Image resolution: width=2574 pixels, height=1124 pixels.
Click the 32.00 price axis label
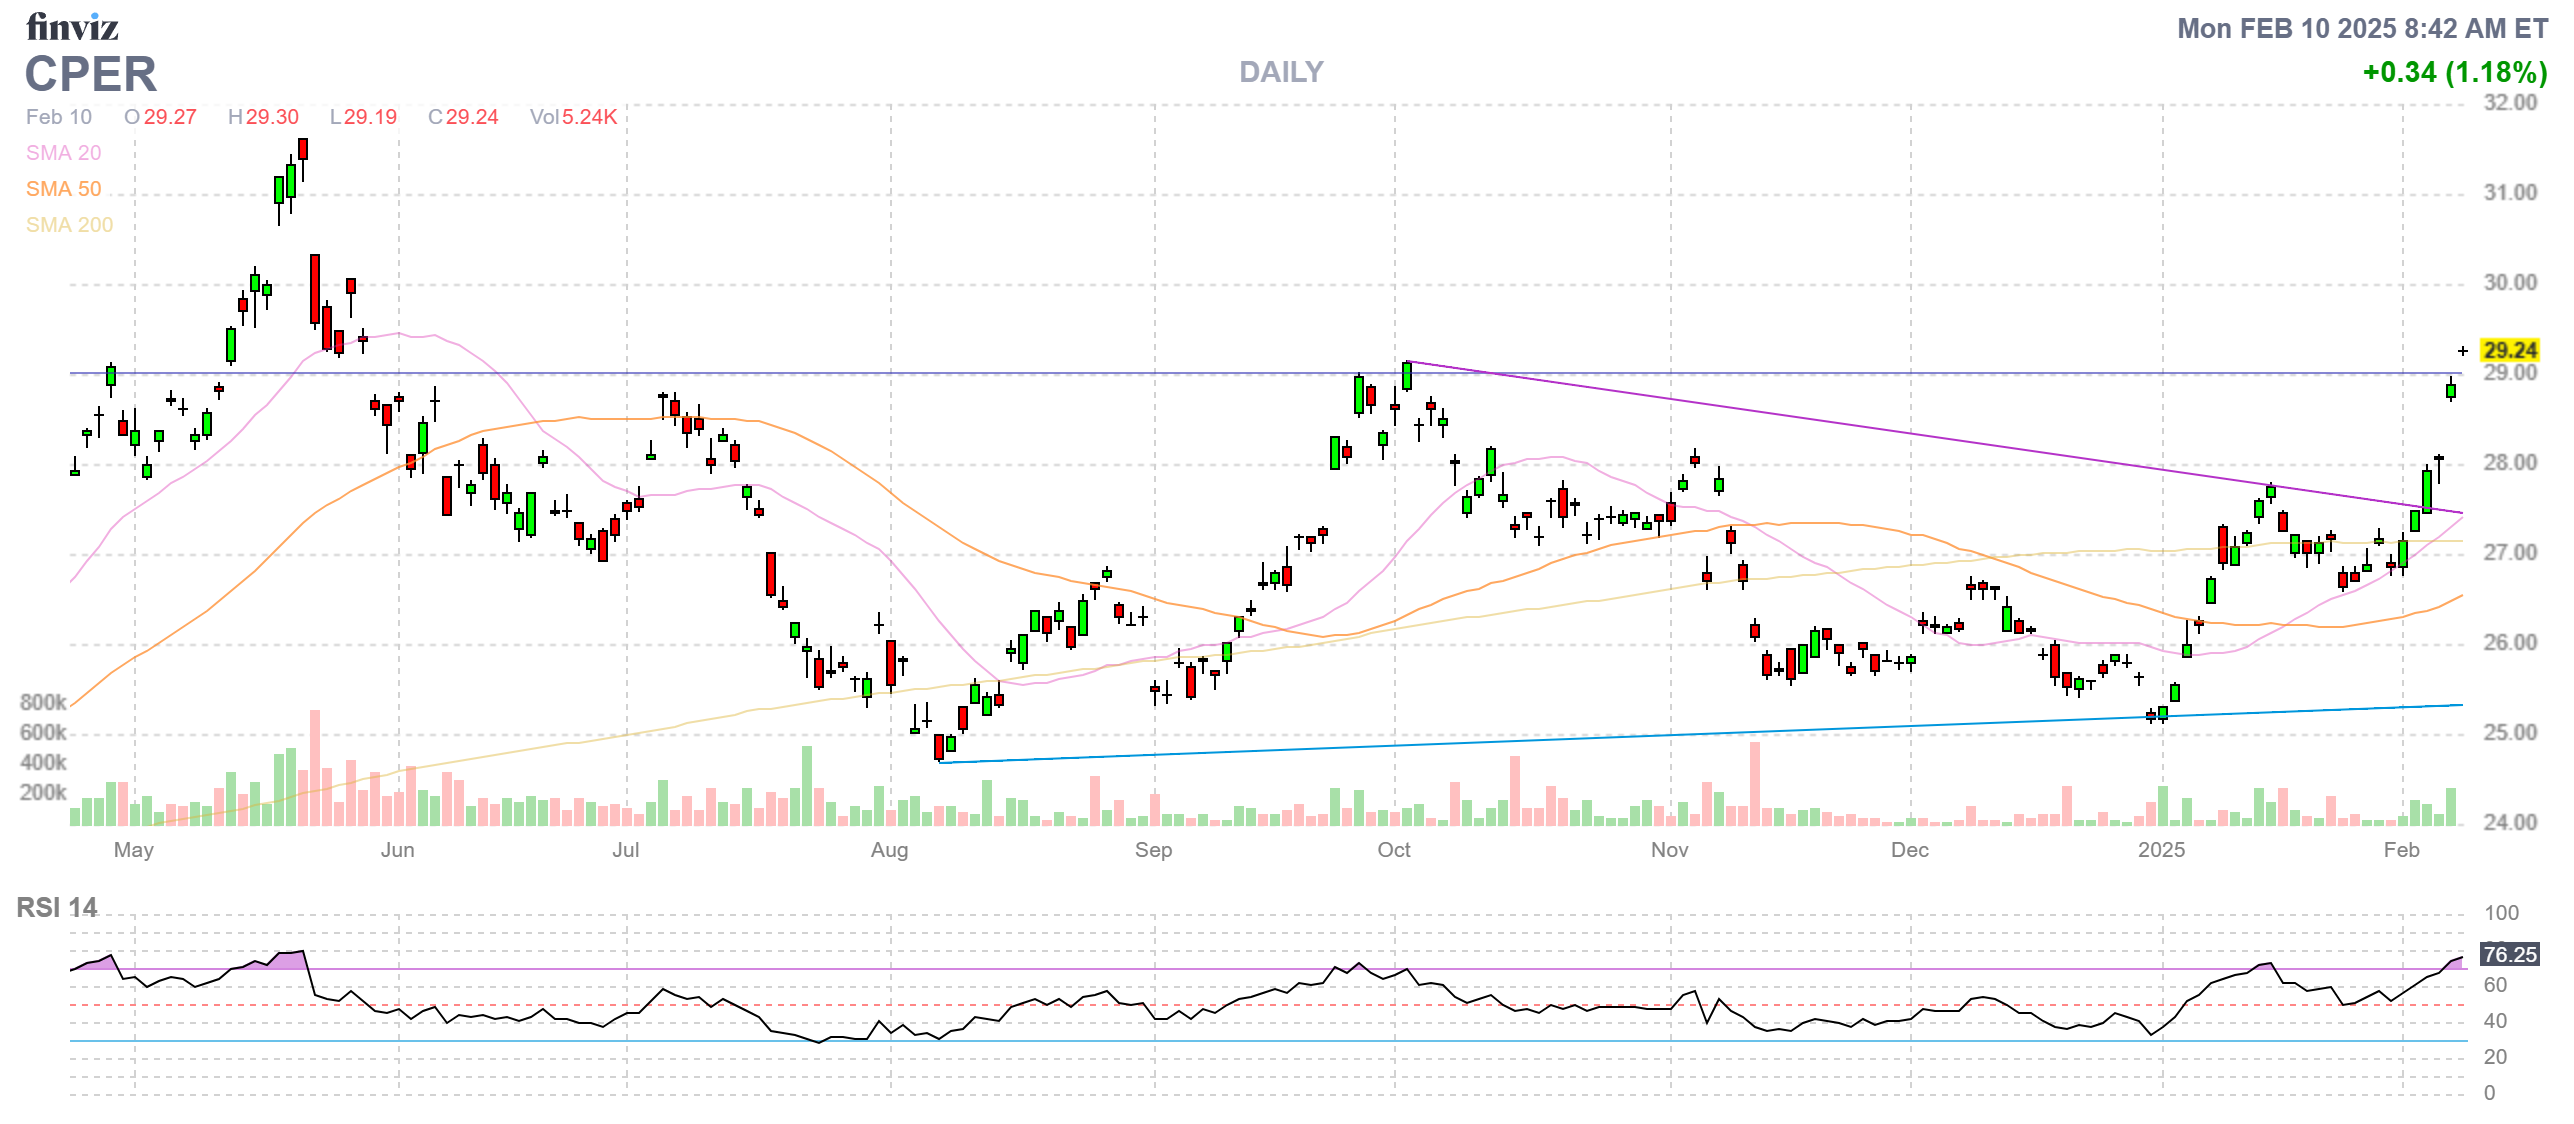(x=2510, y=103)
